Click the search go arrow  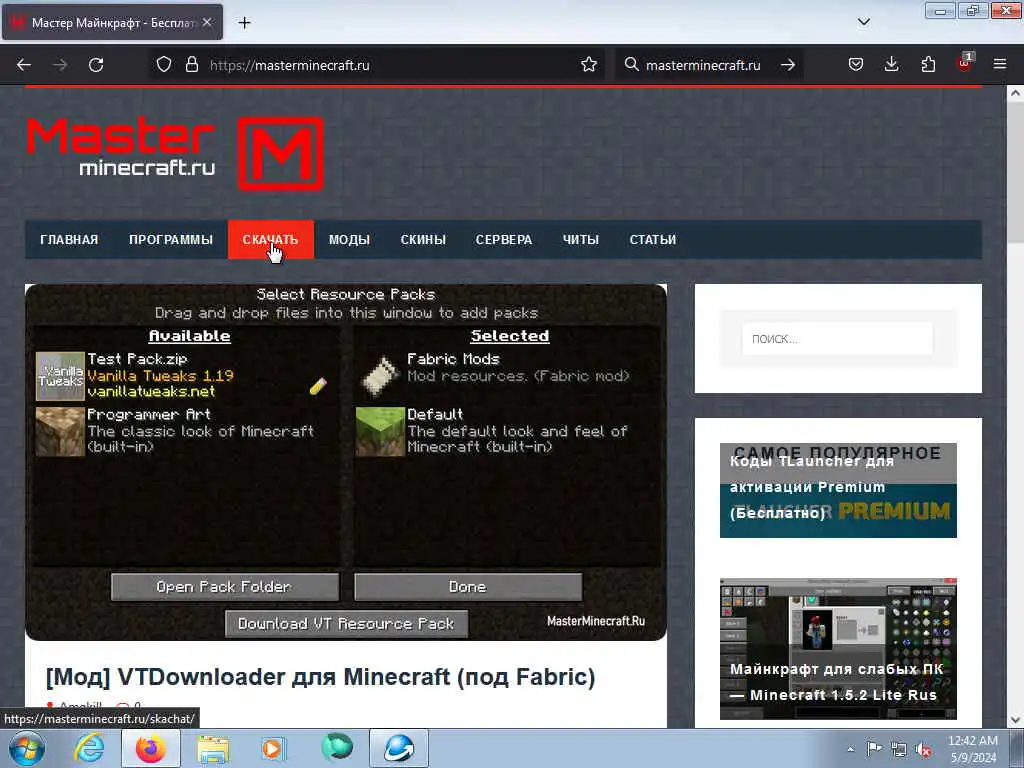click(788, 65)
